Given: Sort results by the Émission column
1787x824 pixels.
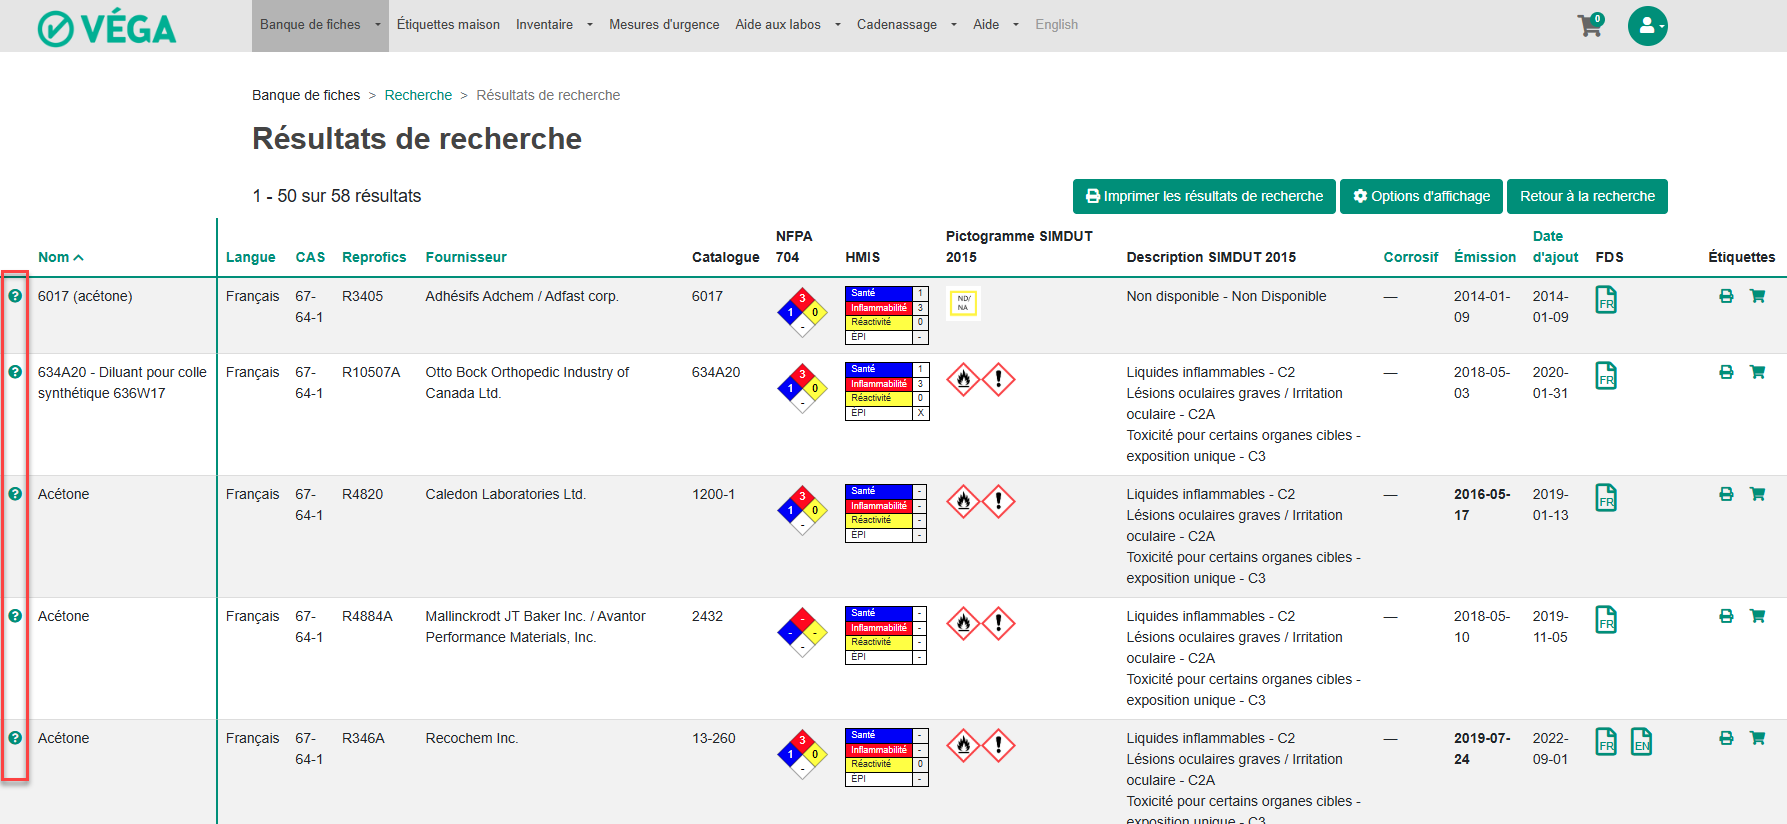Looking at the screenshot, I should tap(1485, 257).
